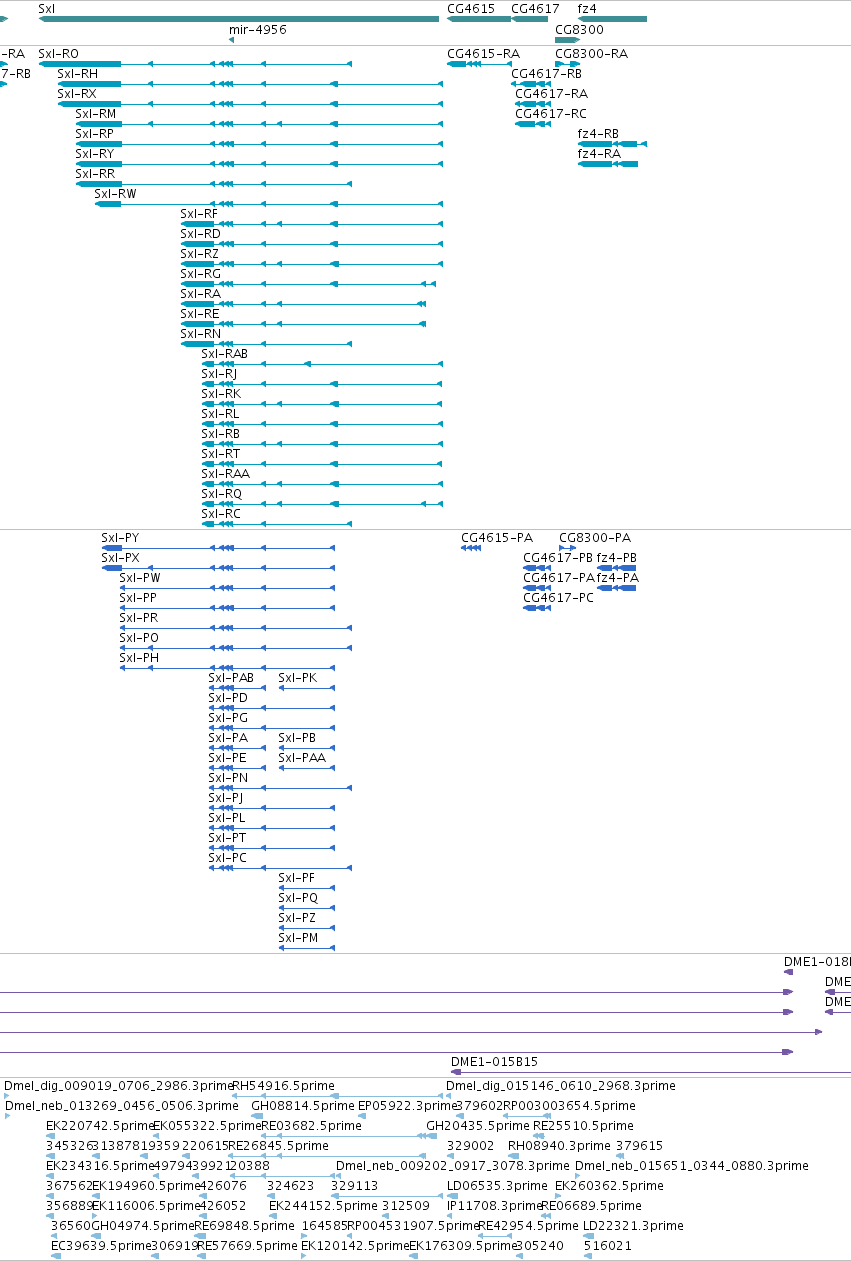Select transcript CG4617-RC label
The height and width of the screenshot is (1261, 851).
click(x=551, y=114)
